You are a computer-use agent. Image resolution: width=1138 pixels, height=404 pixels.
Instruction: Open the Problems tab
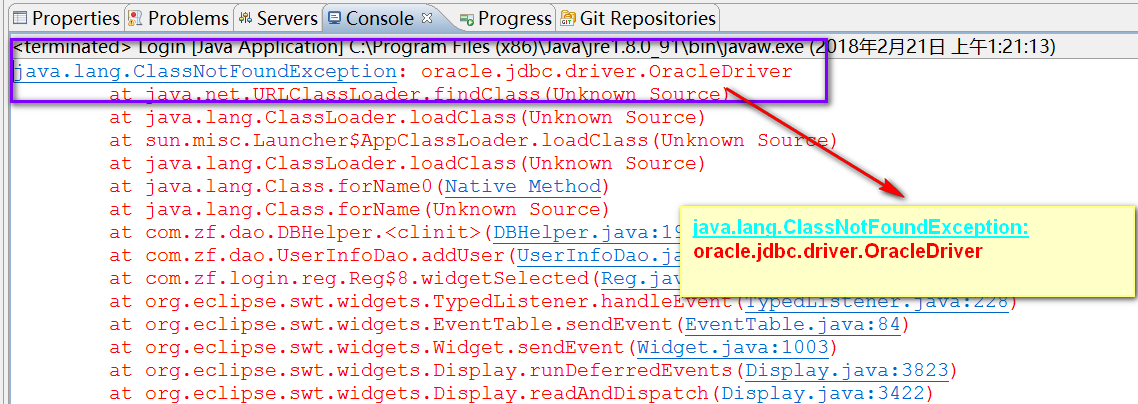click(179, 18)
